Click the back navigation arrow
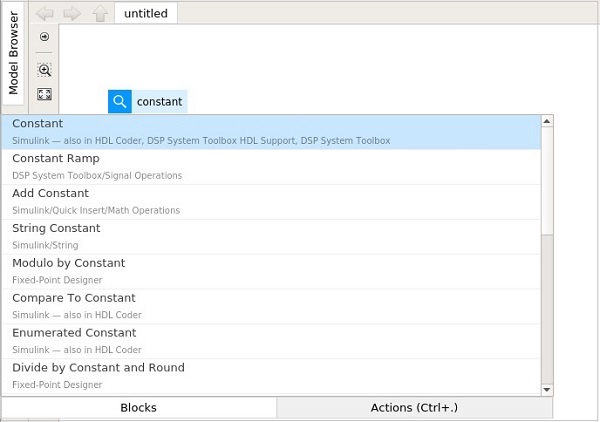Screen dimensions: 600x422 pyautogui.click(x=45, y=13)
